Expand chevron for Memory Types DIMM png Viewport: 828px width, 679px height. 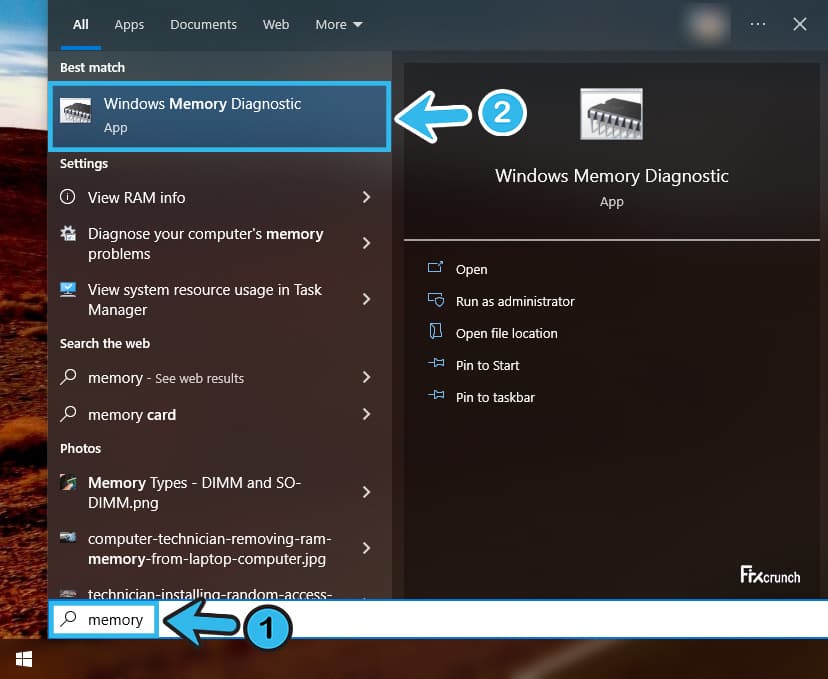(366, 492)
